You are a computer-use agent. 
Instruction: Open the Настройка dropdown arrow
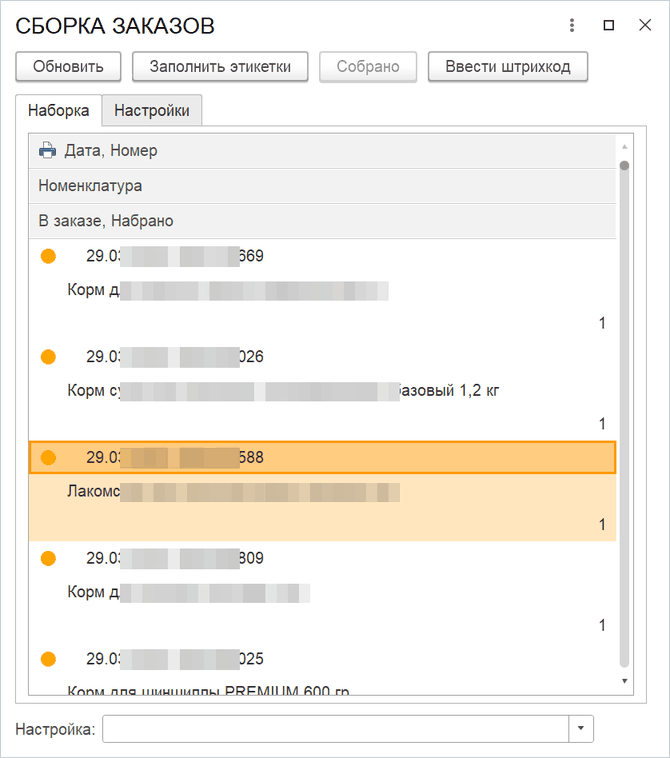pyautogui.click(x=581, y=729)
